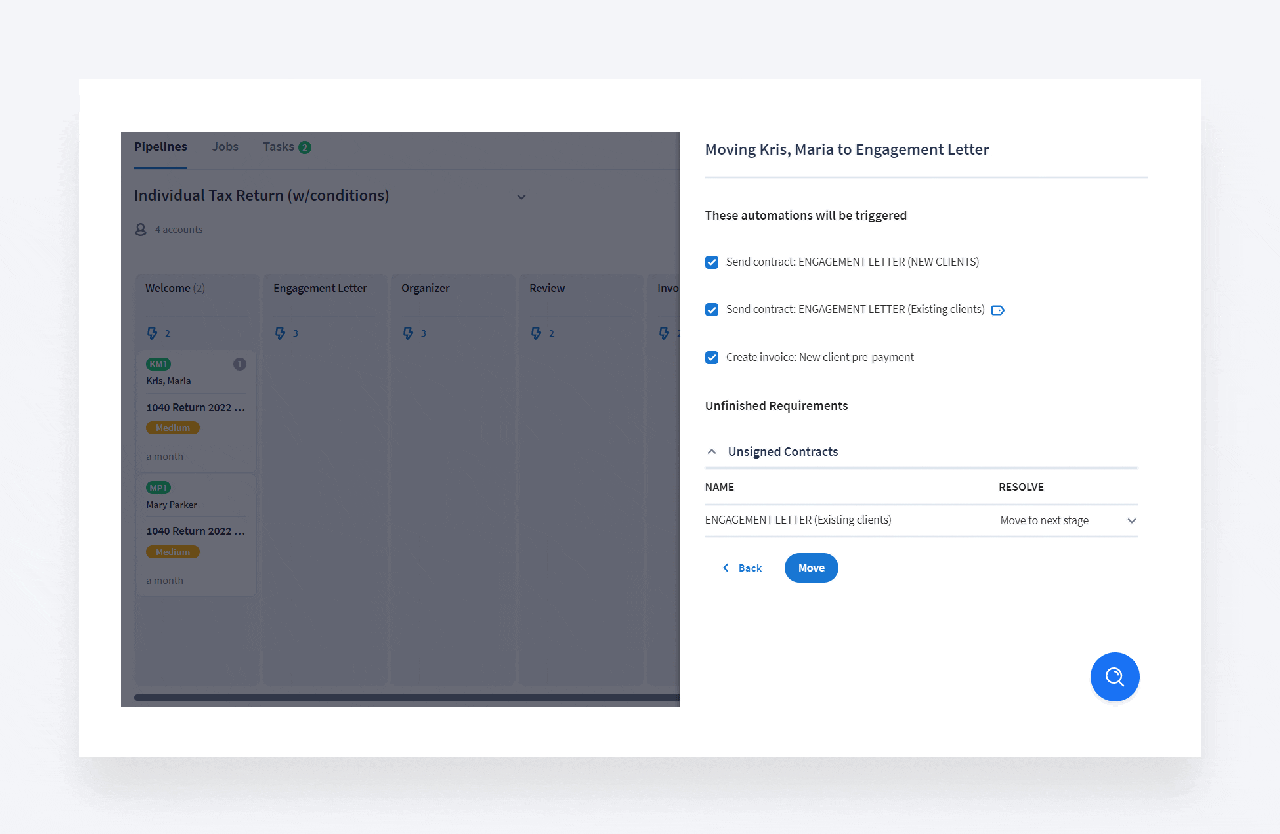Viewport: 1280px width, 834px height.
Task: Switch to the Jobs tab
Action: coord(225,147)
